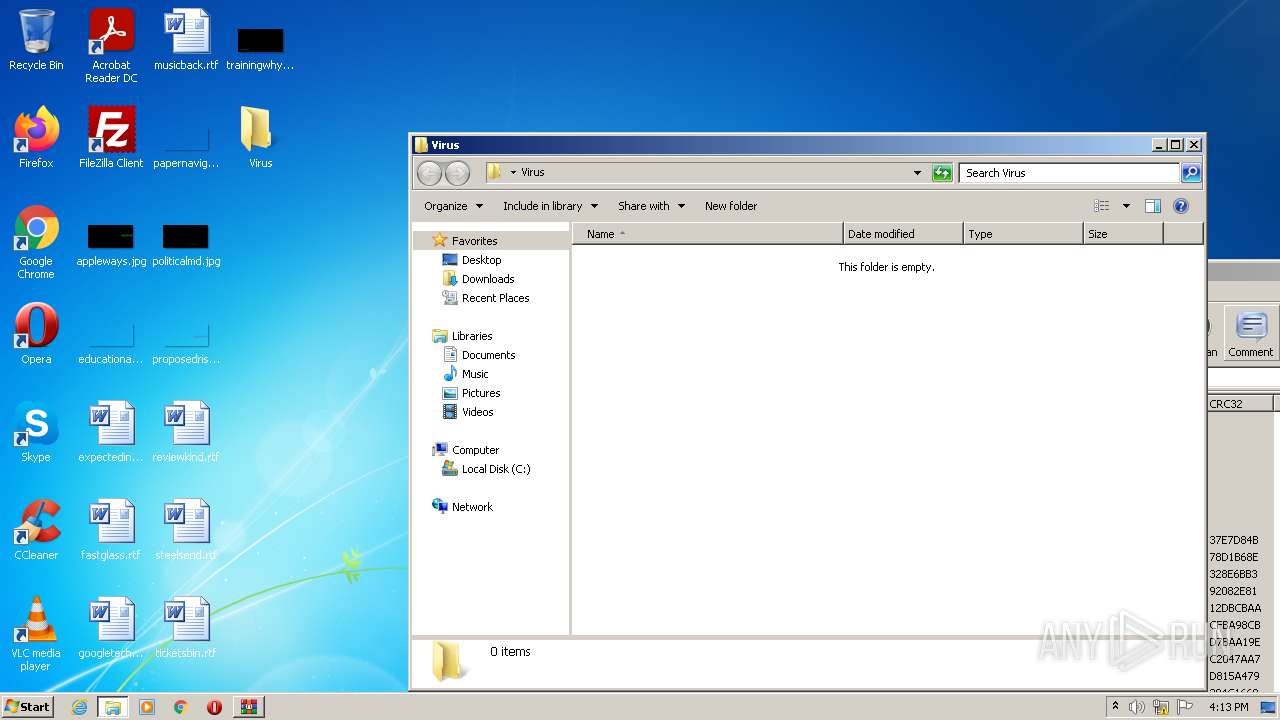Toggle the preview pane button
Image resolution: width=1280 pixels, height=720 pixels.
[1153, 206]
